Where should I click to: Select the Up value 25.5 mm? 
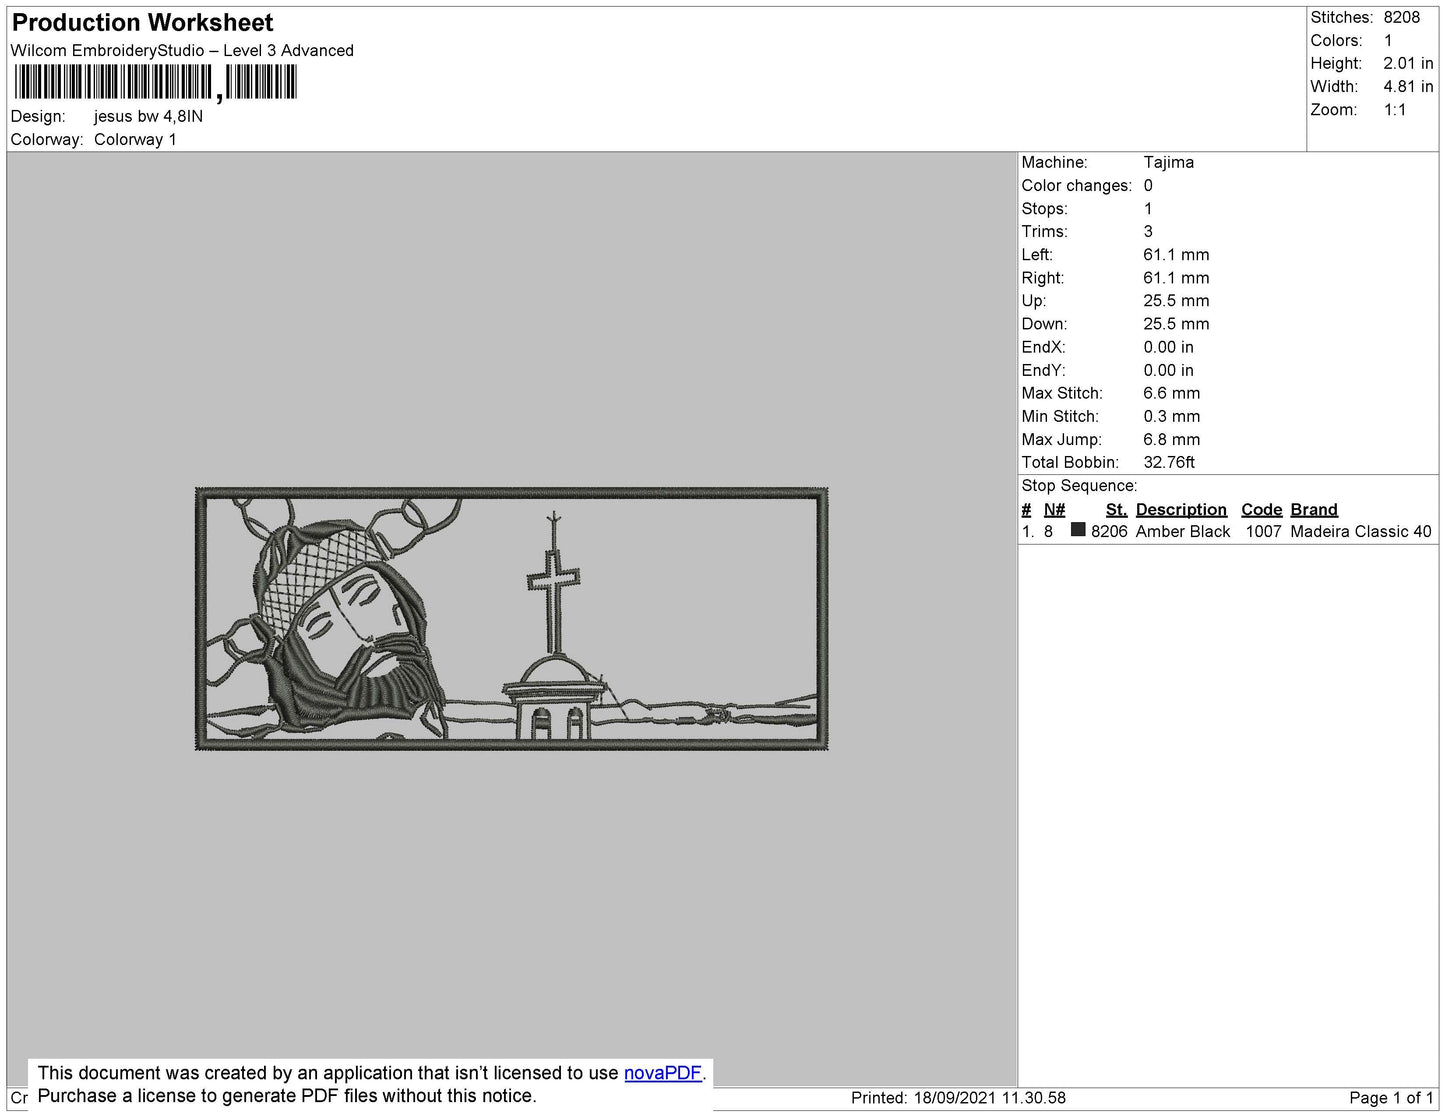pyautogui.click(x=1176, y=301)
